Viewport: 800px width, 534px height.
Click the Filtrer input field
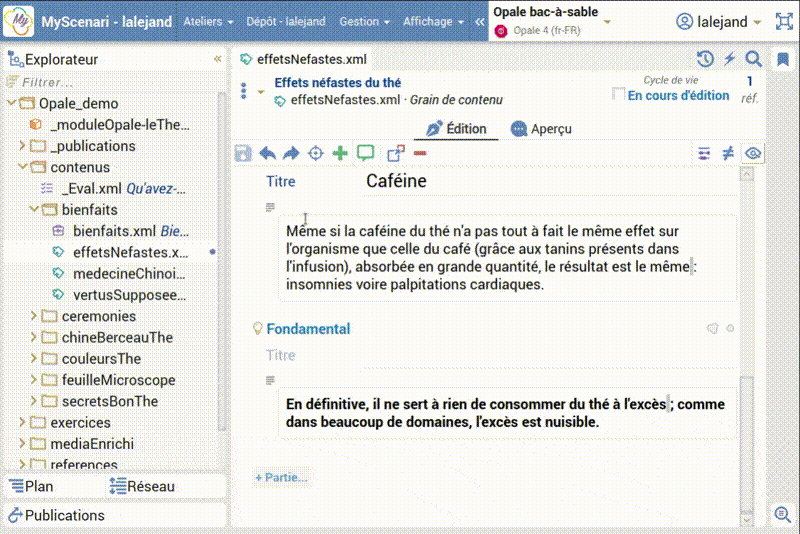pyautogui.click(x=110, y=82)
